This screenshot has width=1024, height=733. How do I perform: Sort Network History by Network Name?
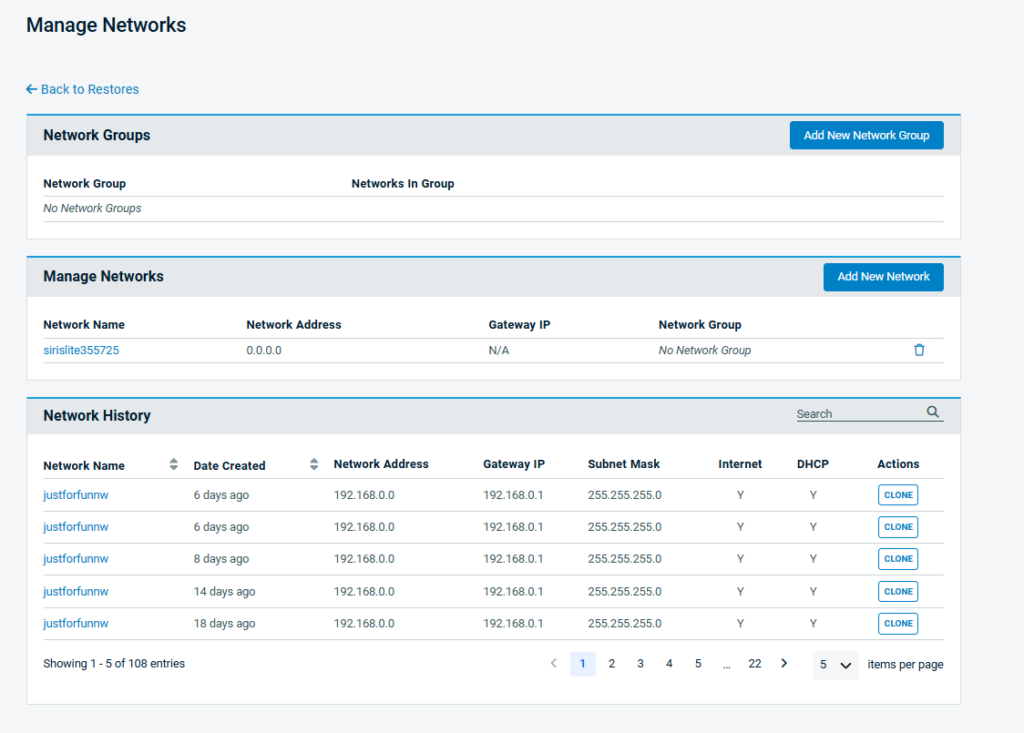173,464
